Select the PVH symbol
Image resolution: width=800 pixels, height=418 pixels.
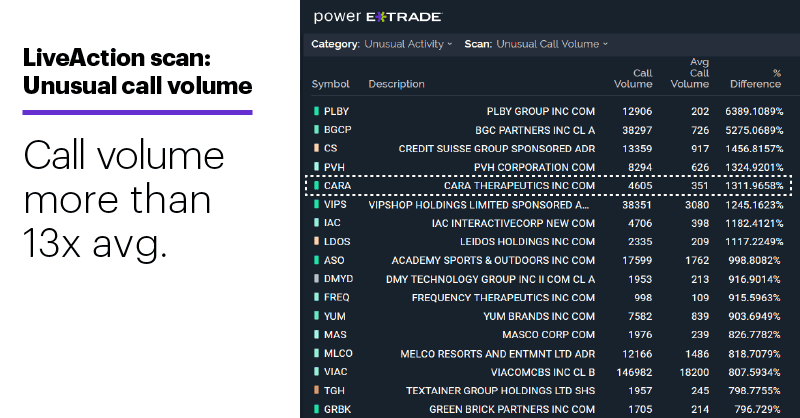[334, 167]
